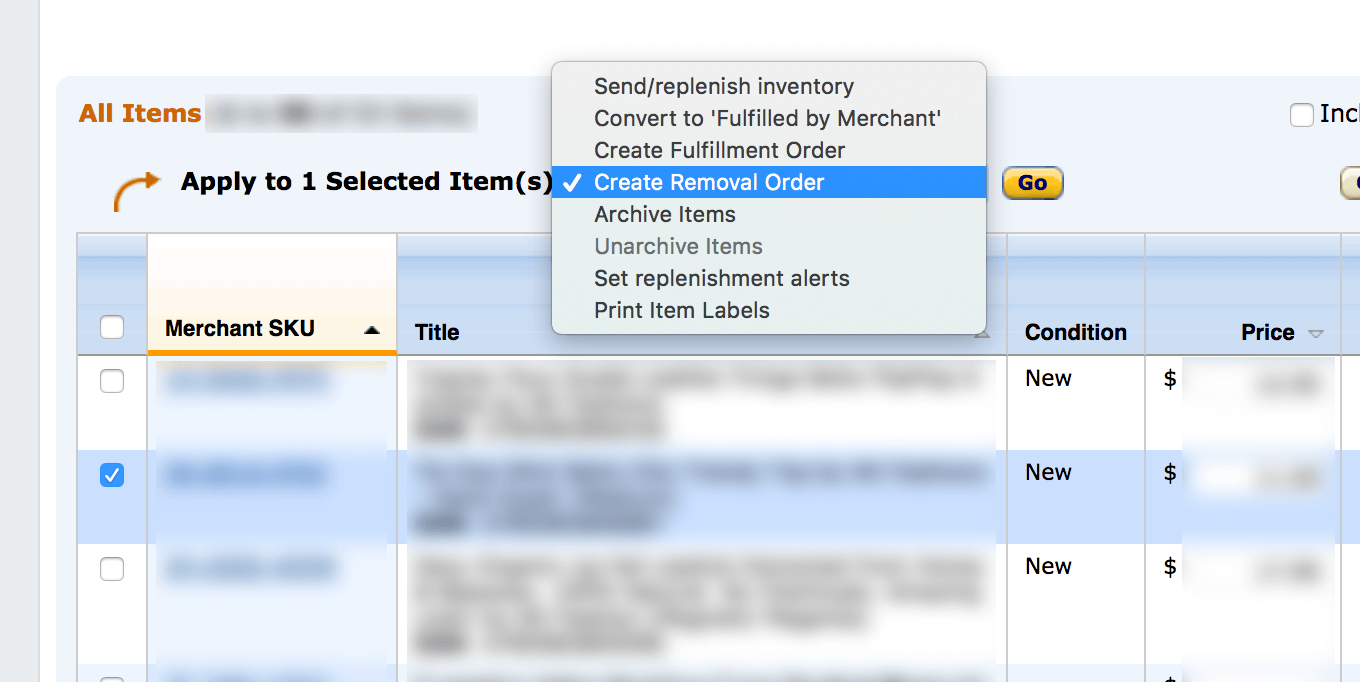
Task: Click the checkmark beside Create Removal Order
Action: pos(573,182)
